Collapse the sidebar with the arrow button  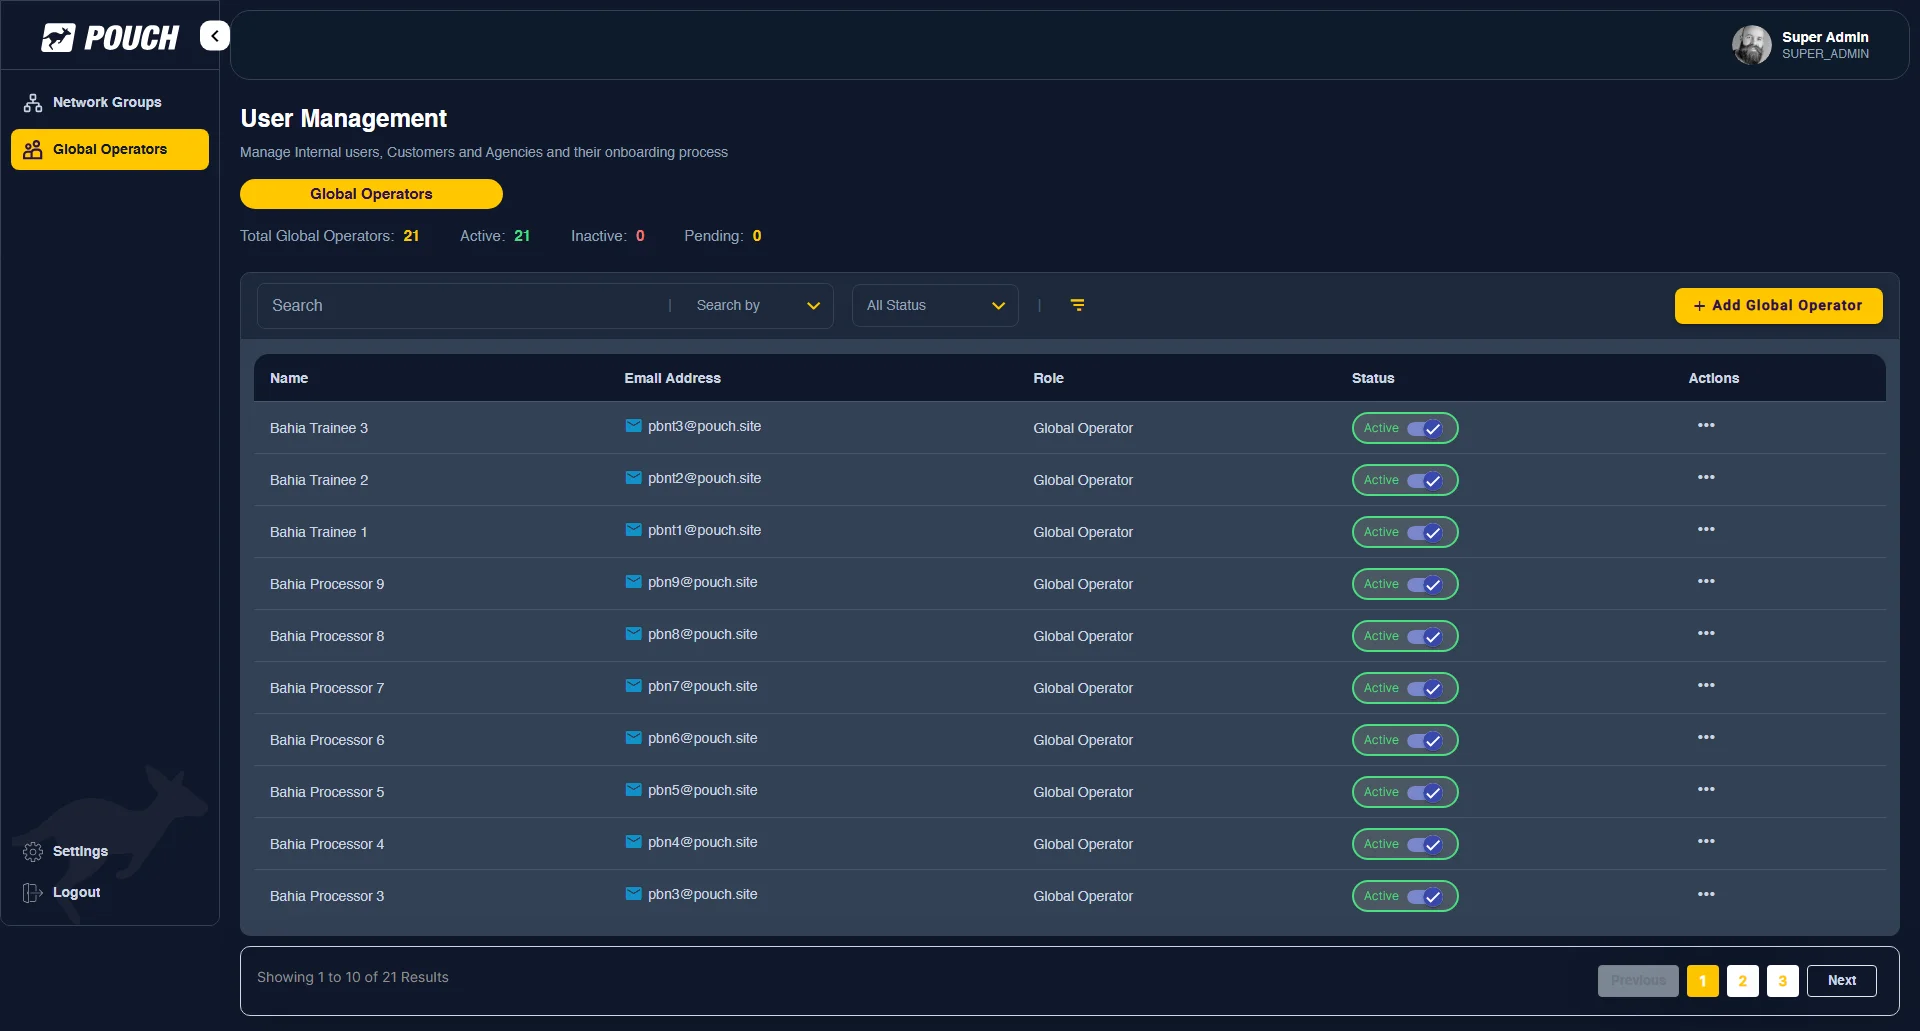[215, 36]
